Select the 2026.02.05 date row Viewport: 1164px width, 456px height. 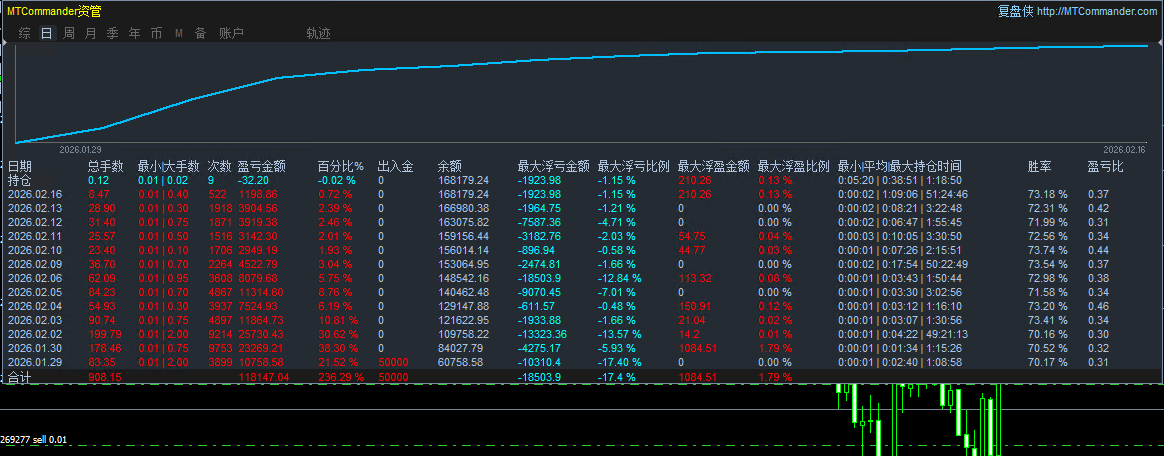coord(35,293)
